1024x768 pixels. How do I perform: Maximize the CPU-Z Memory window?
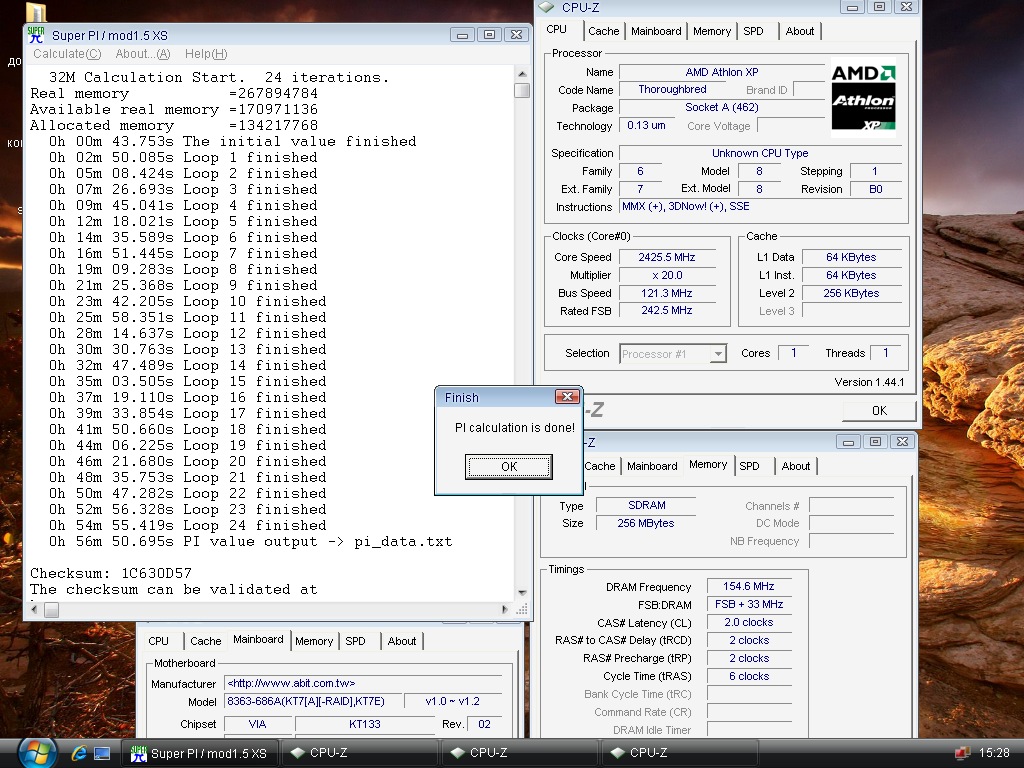875,442
